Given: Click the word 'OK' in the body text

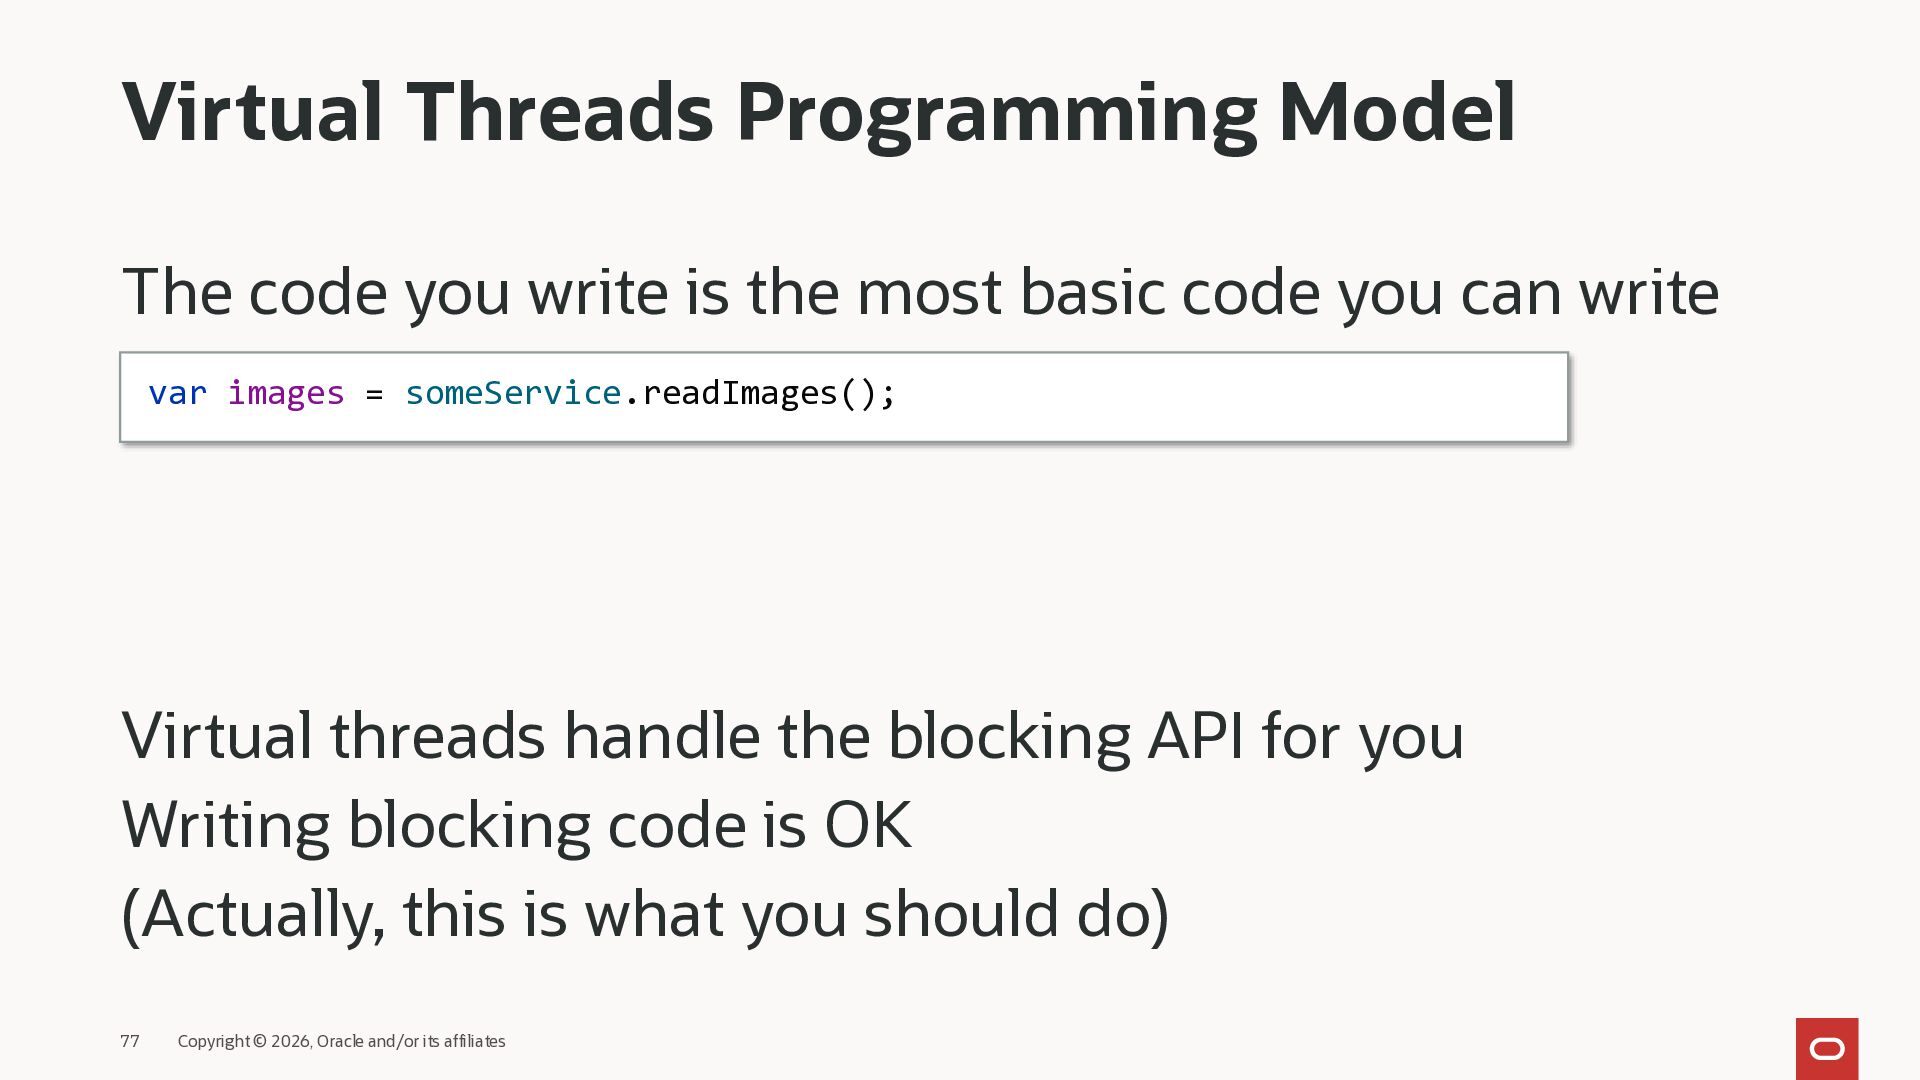Looking at the screenshot, I should click(867, 825).
